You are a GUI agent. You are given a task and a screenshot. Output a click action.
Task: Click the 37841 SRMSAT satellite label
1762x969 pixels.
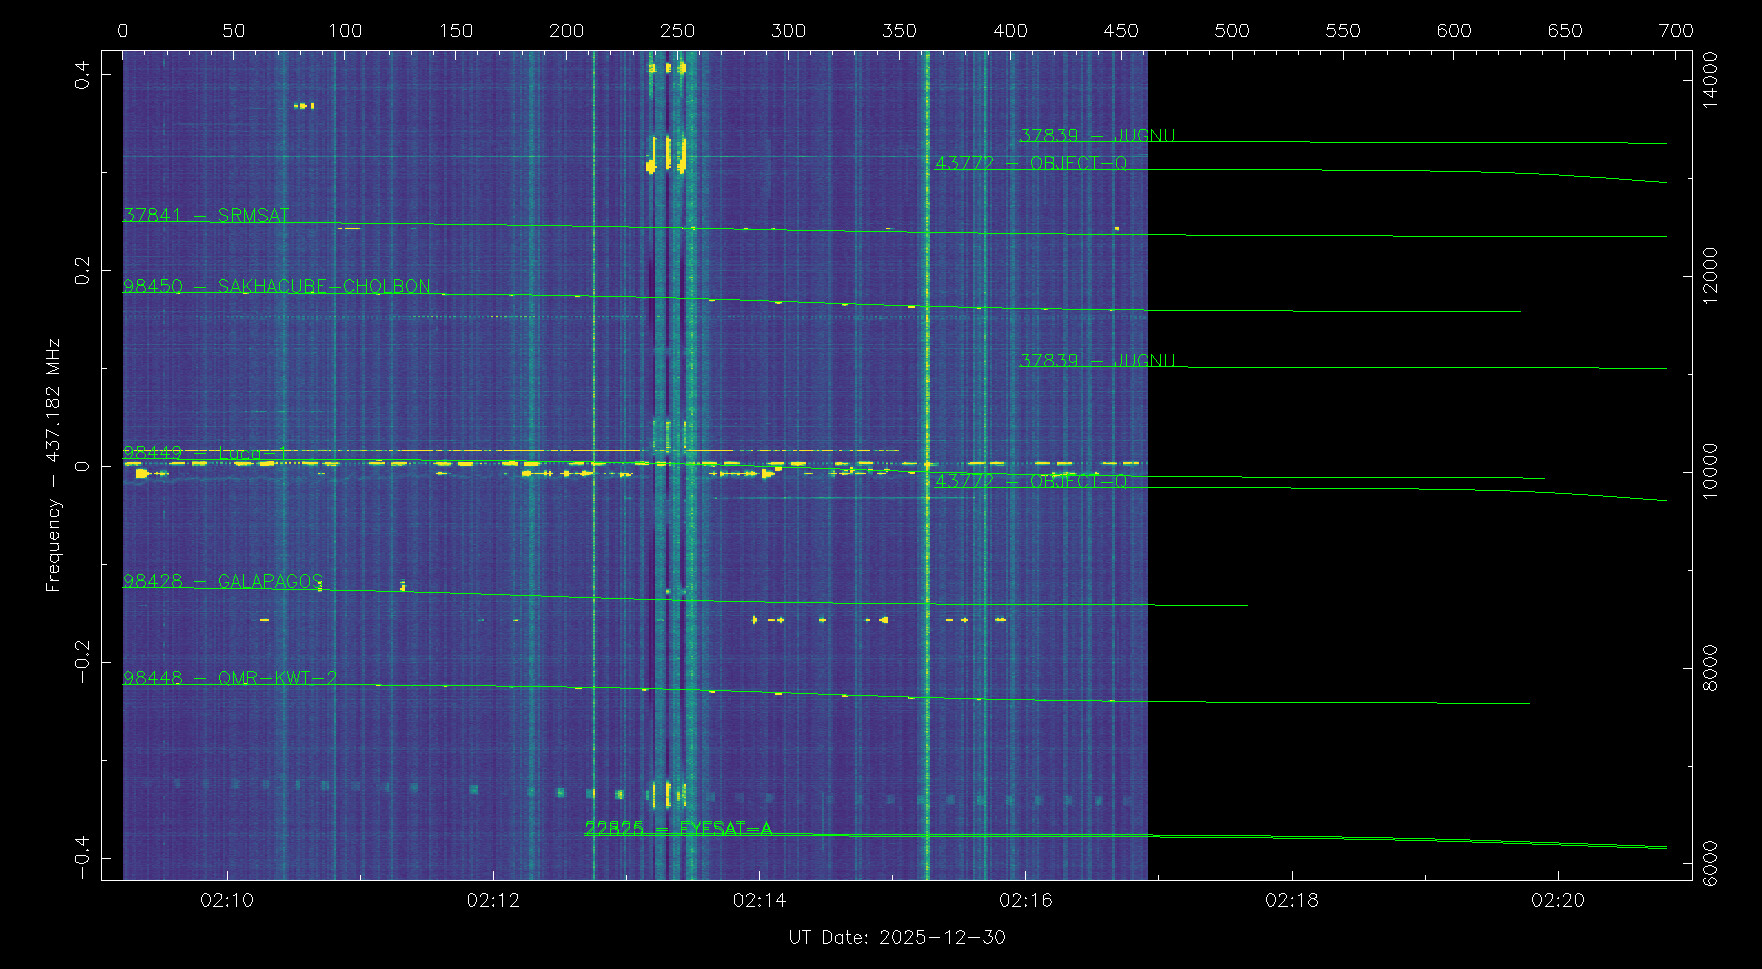[206, 215]
